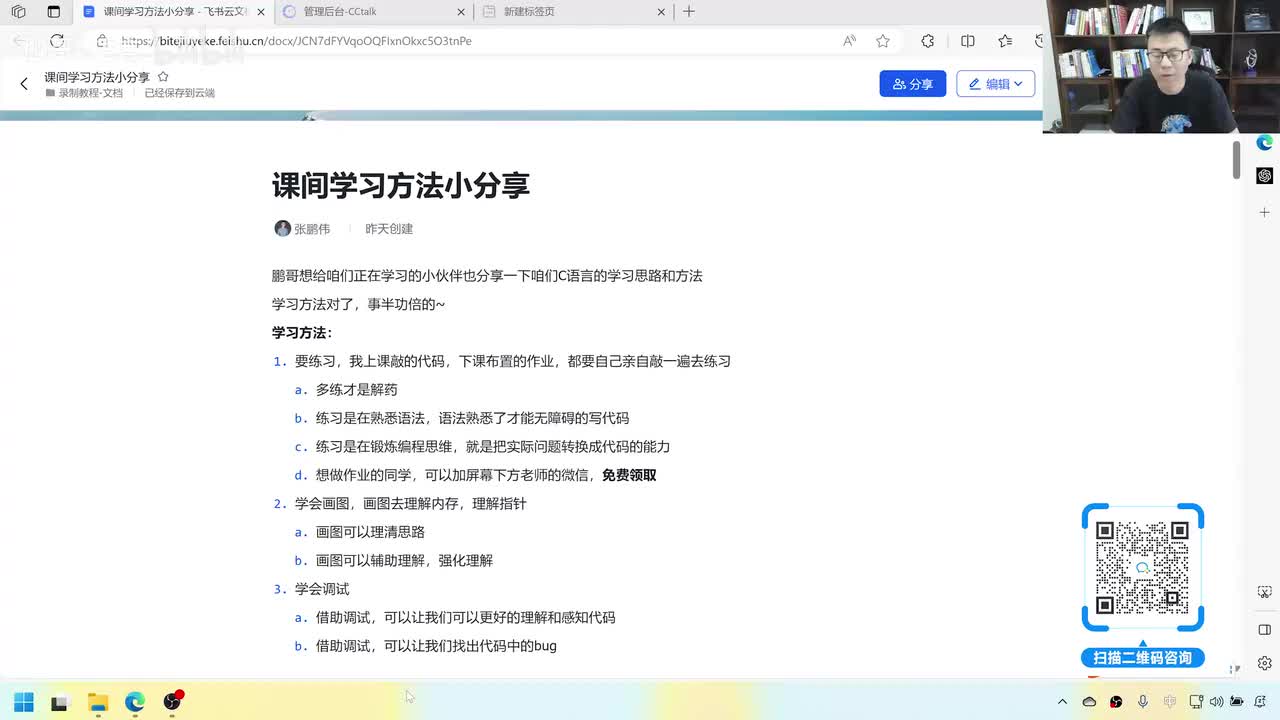Click the site lock info icon

[102, 41]
